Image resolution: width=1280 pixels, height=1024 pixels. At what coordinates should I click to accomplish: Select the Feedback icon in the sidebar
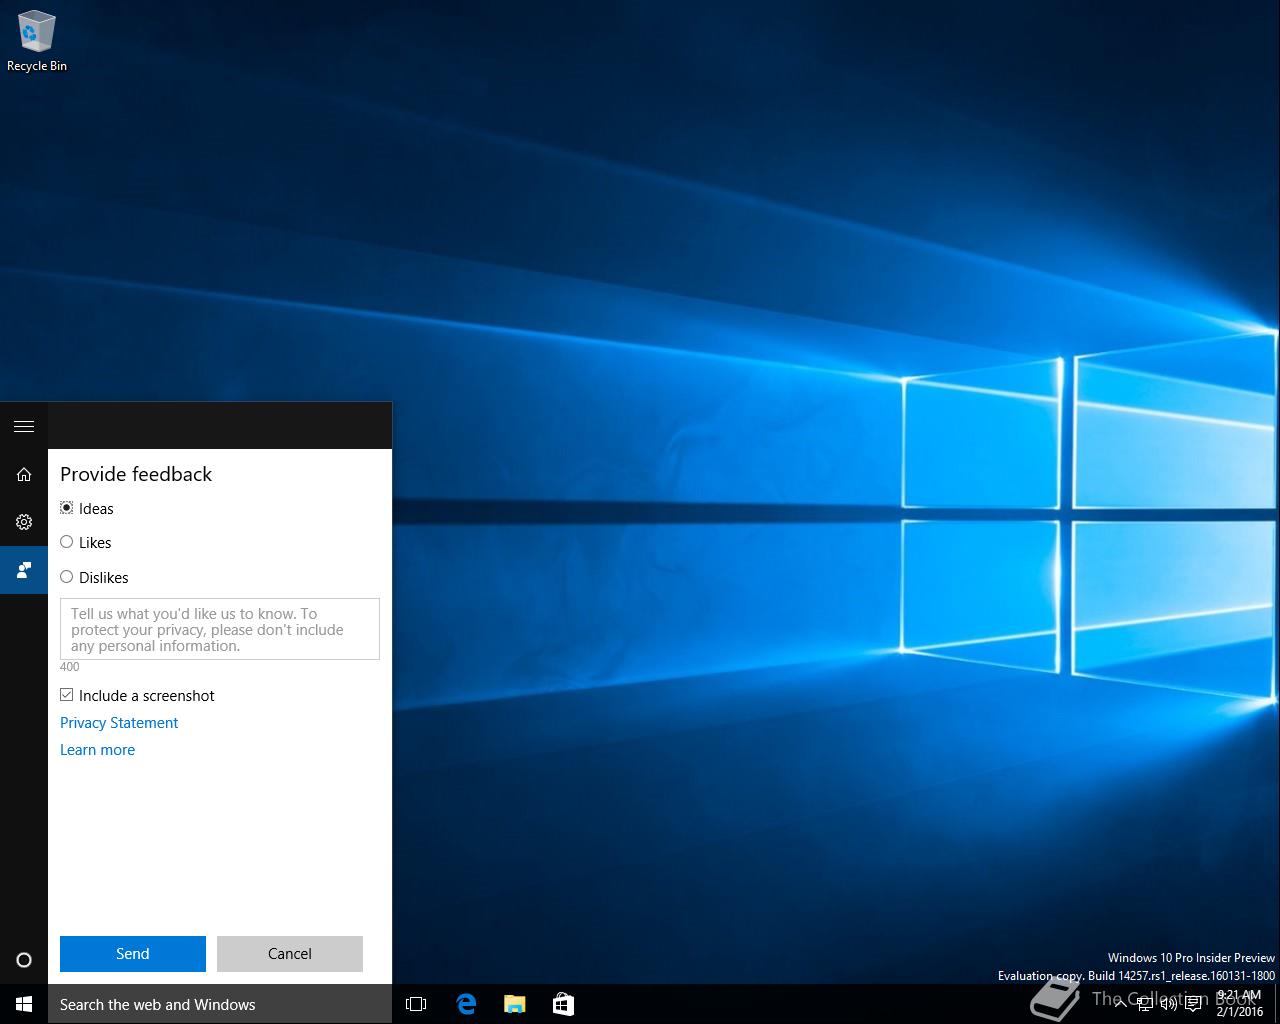(x=24, y=570)
